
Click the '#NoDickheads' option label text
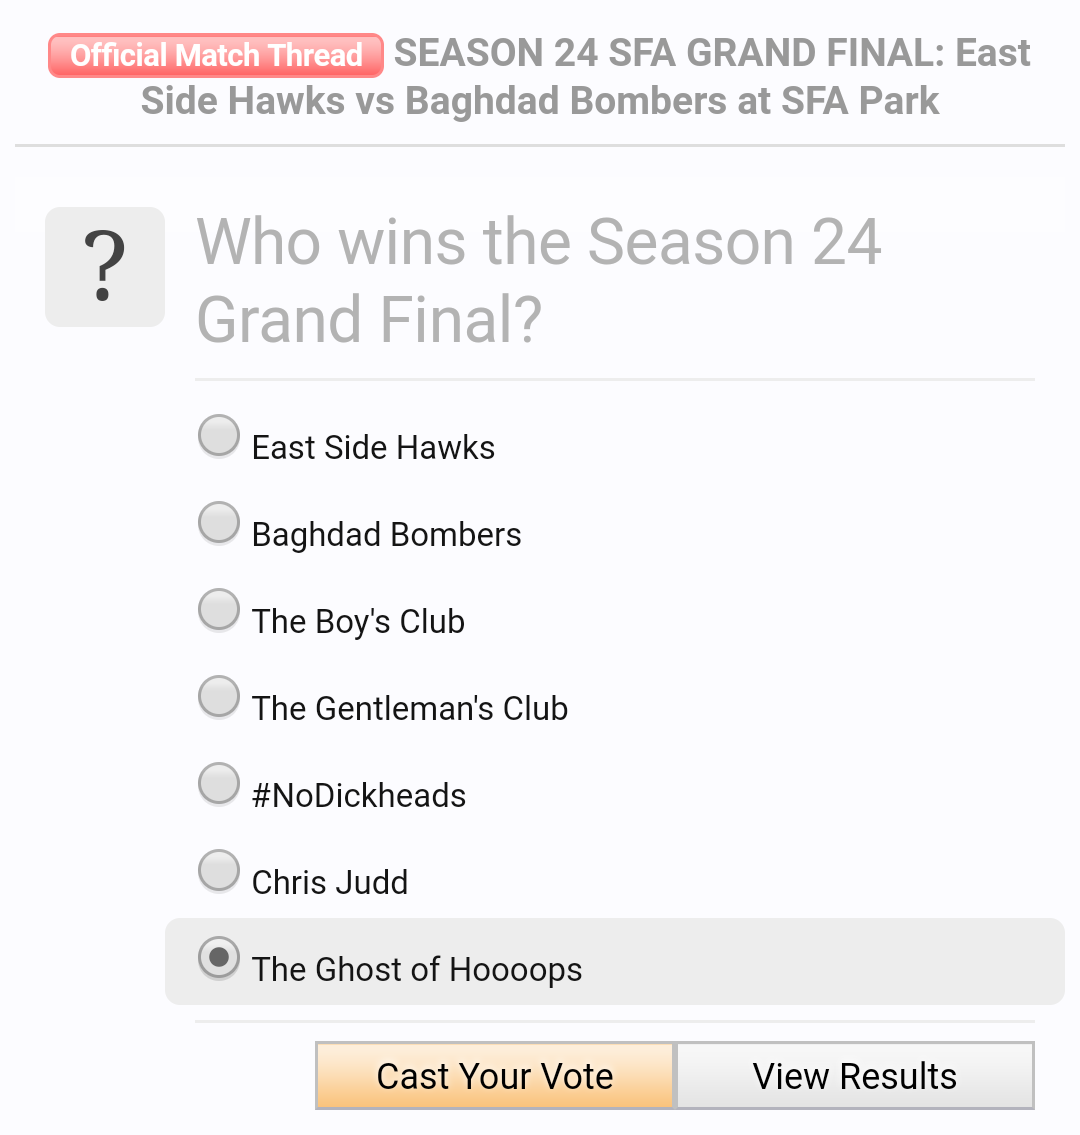(x=359, y=796)
